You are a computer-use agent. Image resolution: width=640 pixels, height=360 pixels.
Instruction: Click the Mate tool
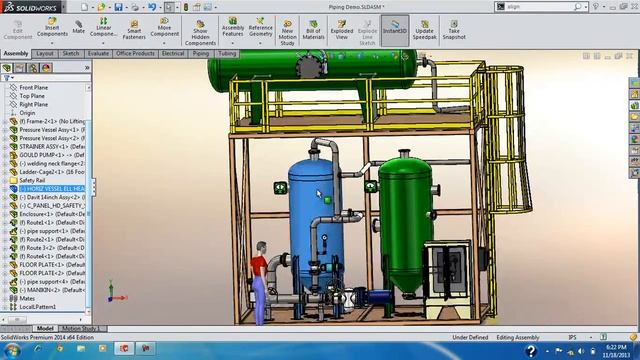[78, 26]
